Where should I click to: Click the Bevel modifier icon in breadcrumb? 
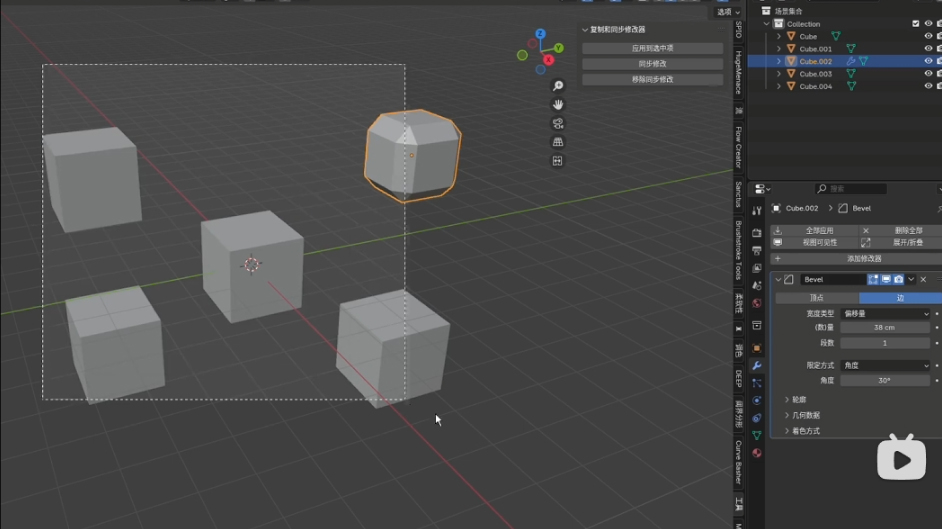tap(843, 208)
